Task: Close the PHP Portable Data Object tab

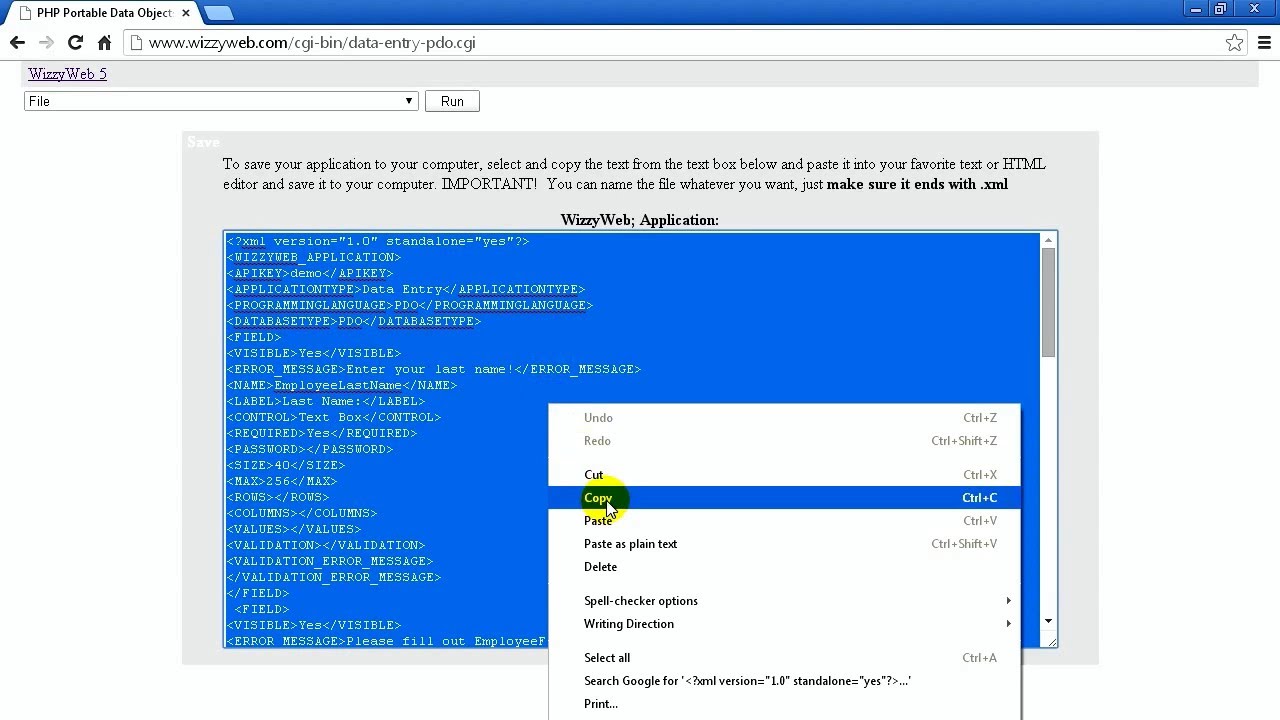Action: 186,13
